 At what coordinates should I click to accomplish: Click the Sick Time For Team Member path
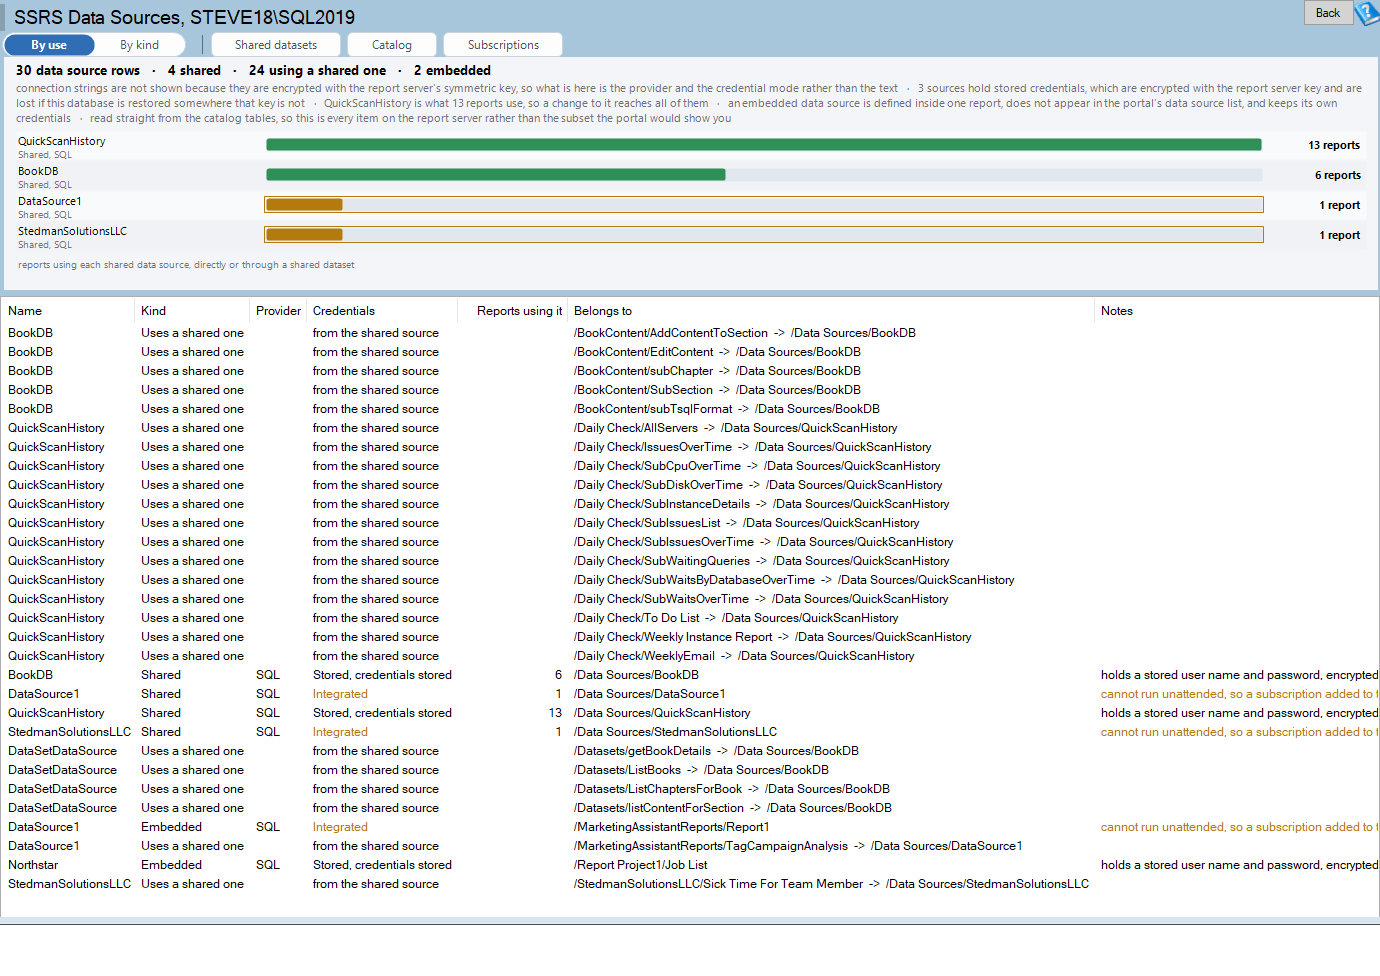point(831,884)
